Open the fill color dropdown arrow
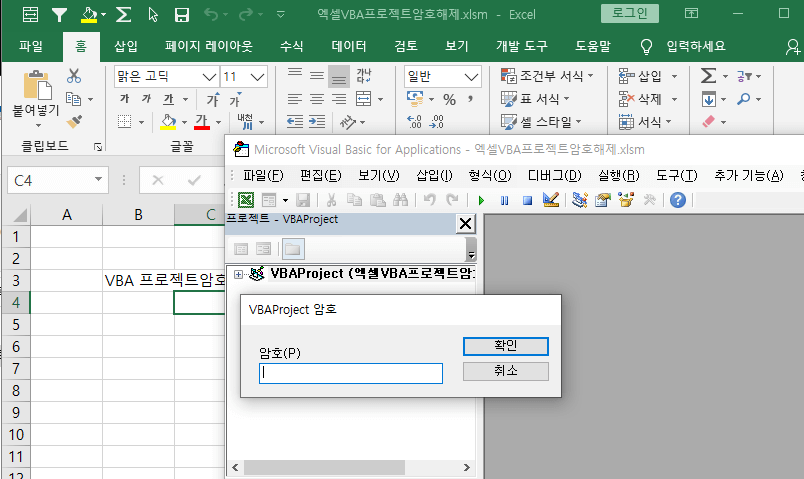This screenshot has width=804, height=479. pos(185,123)
